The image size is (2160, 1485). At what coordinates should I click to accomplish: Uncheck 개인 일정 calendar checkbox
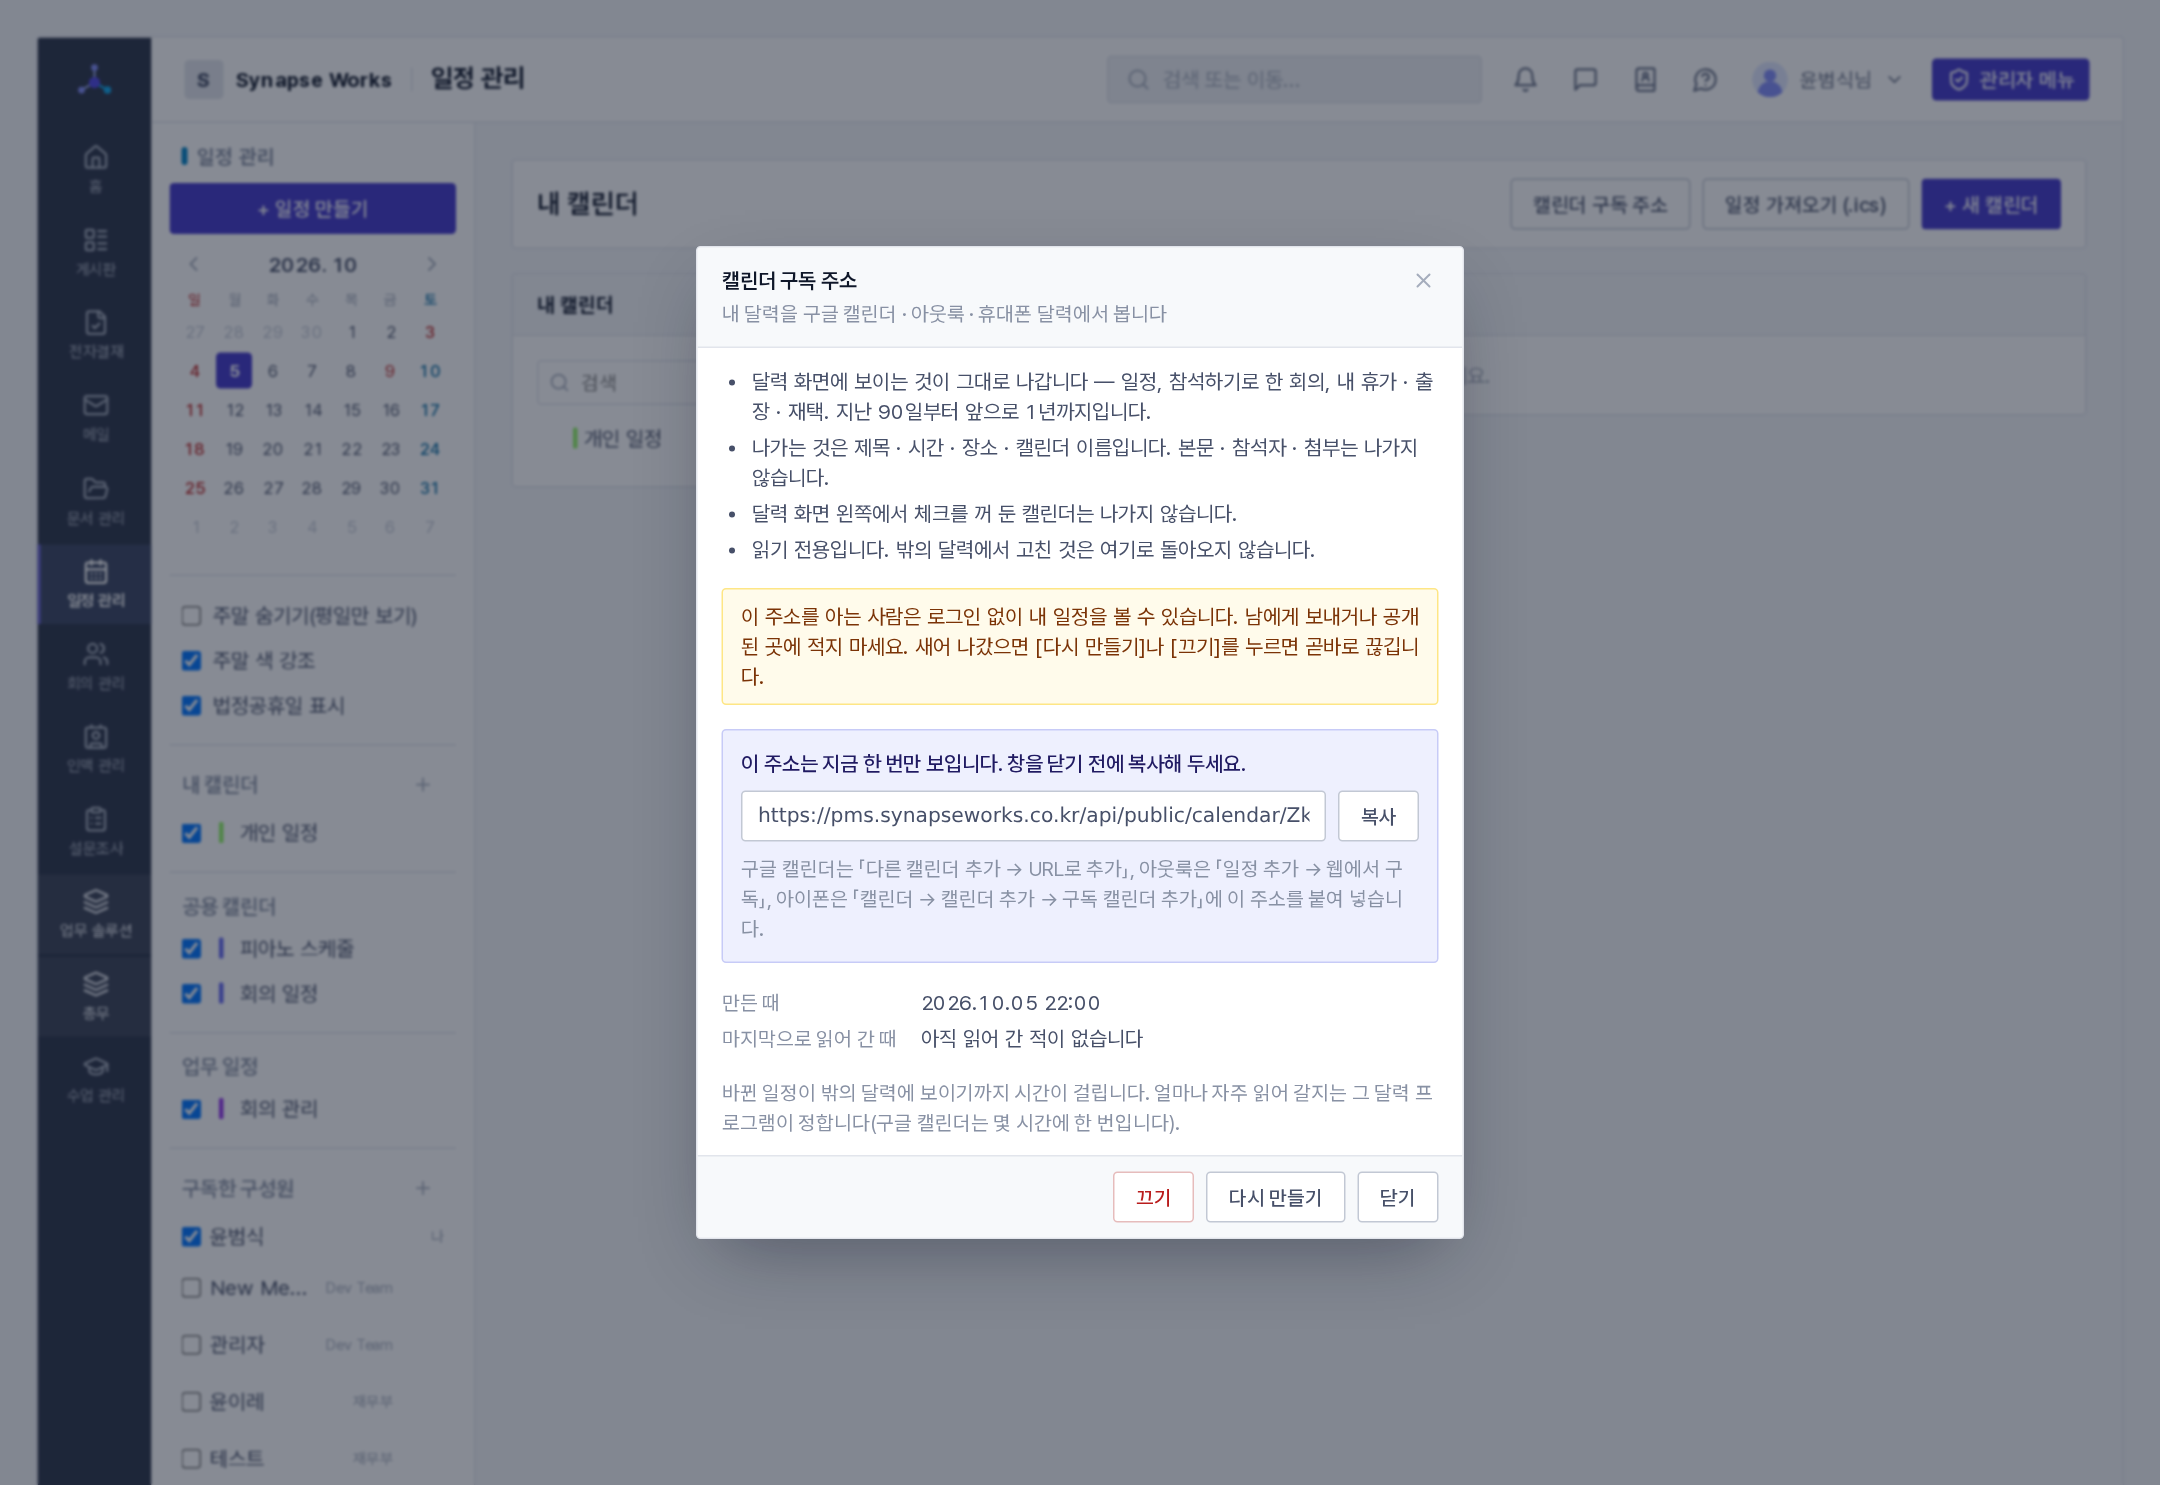tap(191, 833)
